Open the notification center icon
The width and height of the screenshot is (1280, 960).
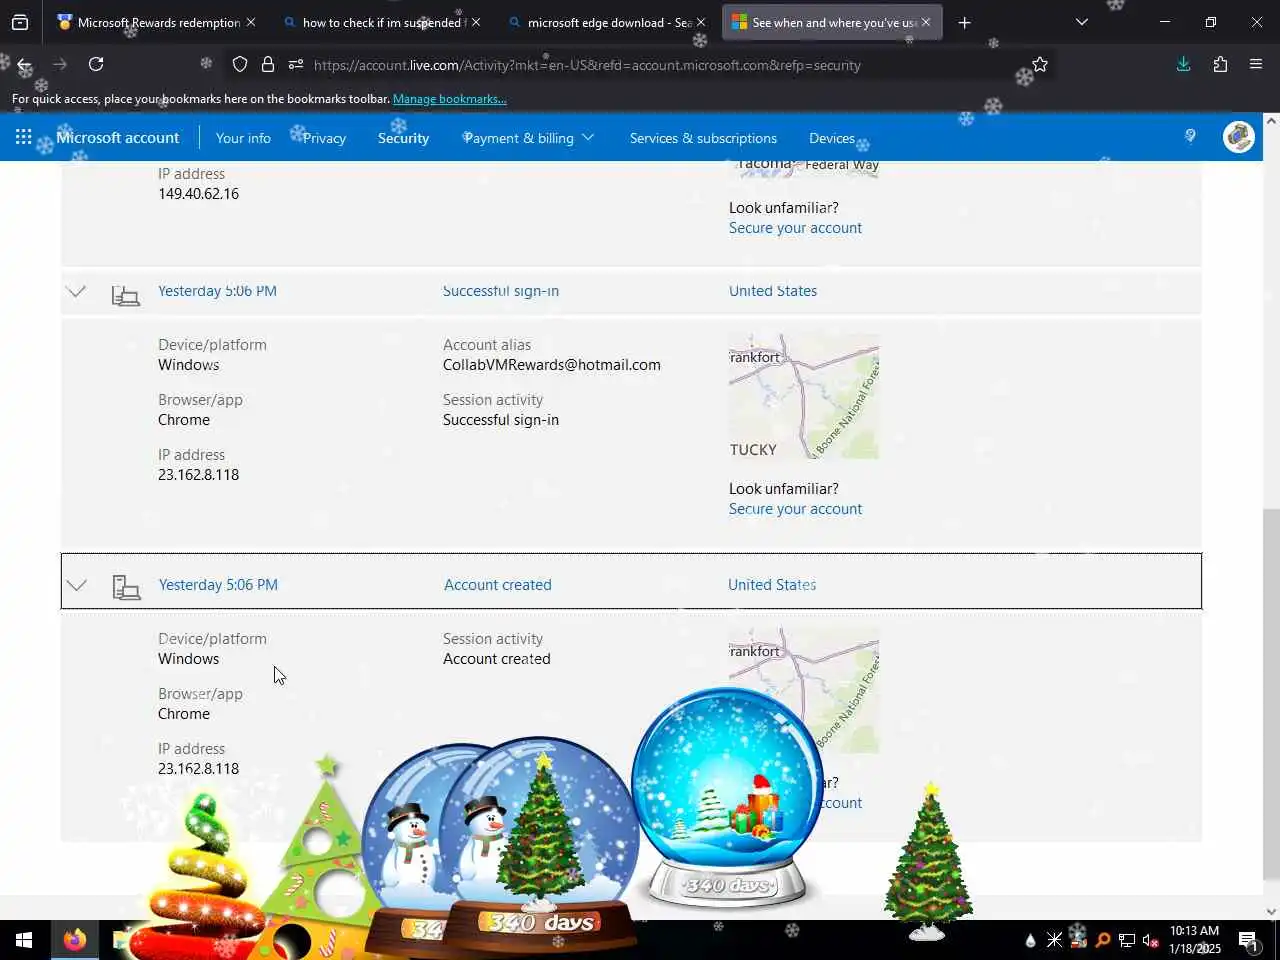click(1248, 940)
